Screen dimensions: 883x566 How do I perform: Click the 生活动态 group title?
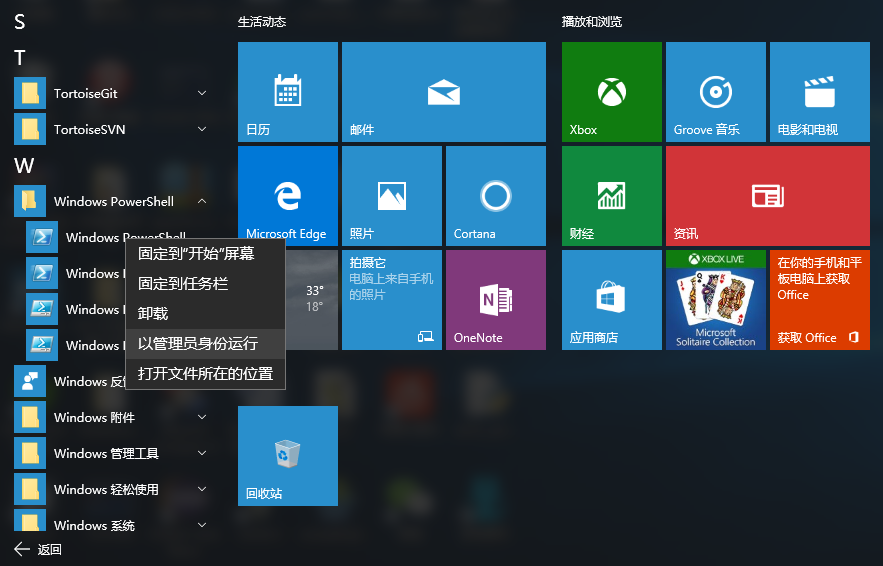(262, 22)
